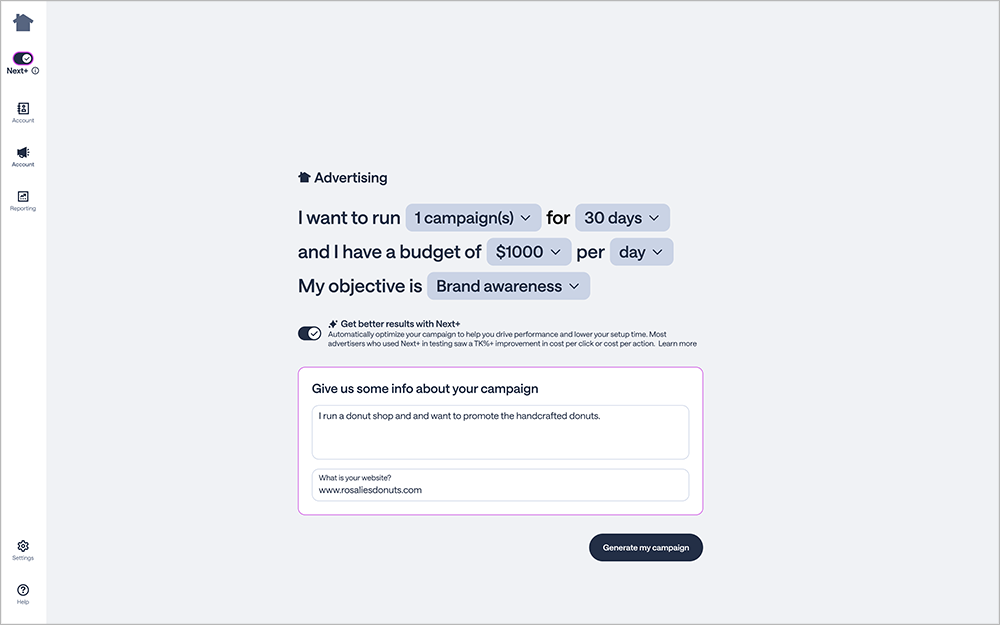The width and height of the screenshot is (1000, 625).
Task: Open the megaphone advertising icon
Action: [23, 152]
